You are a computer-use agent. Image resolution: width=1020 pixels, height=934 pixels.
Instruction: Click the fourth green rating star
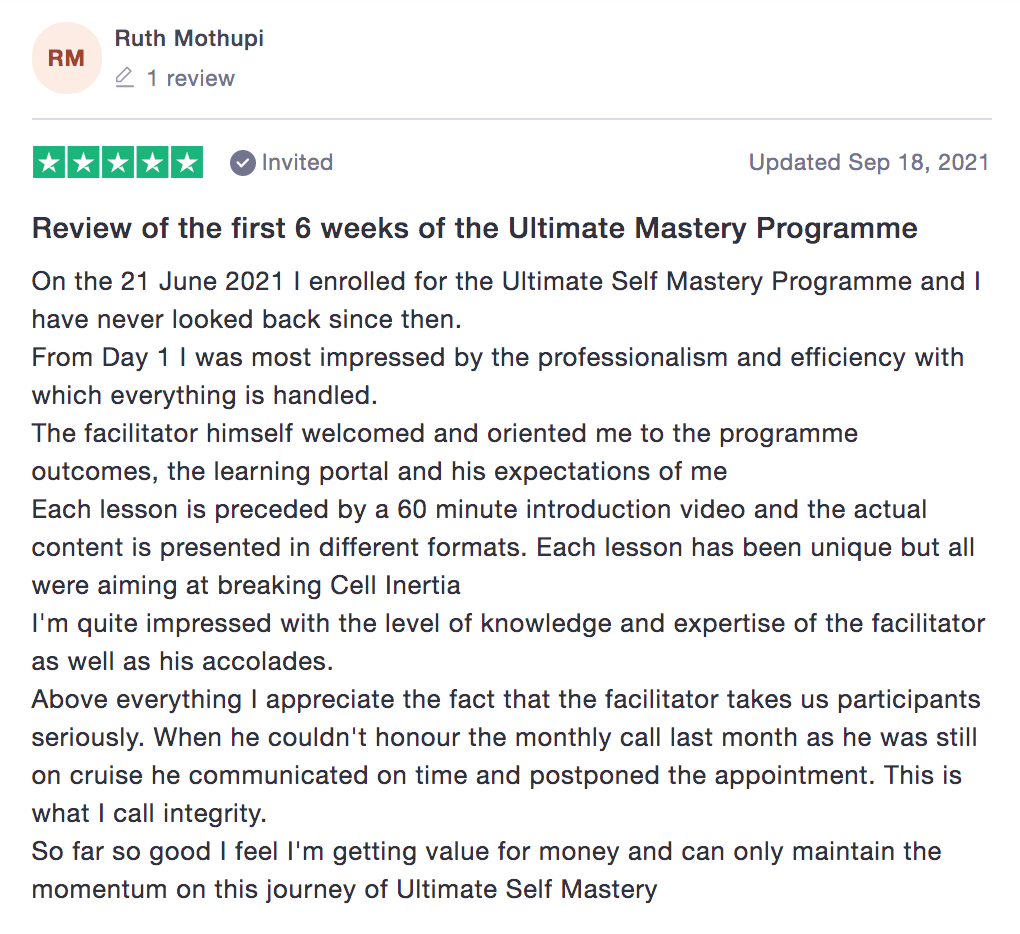pyautogui.click(x=152, y=162)
